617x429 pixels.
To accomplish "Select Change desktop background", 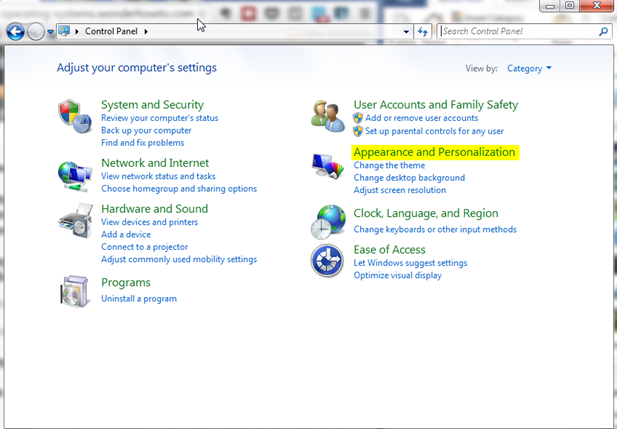I will [x=409, y=178].
